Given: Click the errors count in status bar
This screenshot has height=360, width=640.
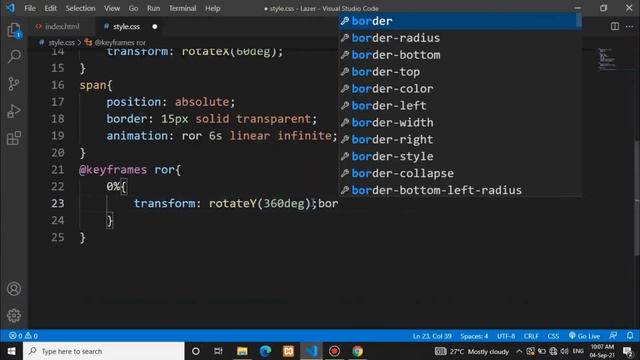Looking at the screenshot, I should point(23,336).
